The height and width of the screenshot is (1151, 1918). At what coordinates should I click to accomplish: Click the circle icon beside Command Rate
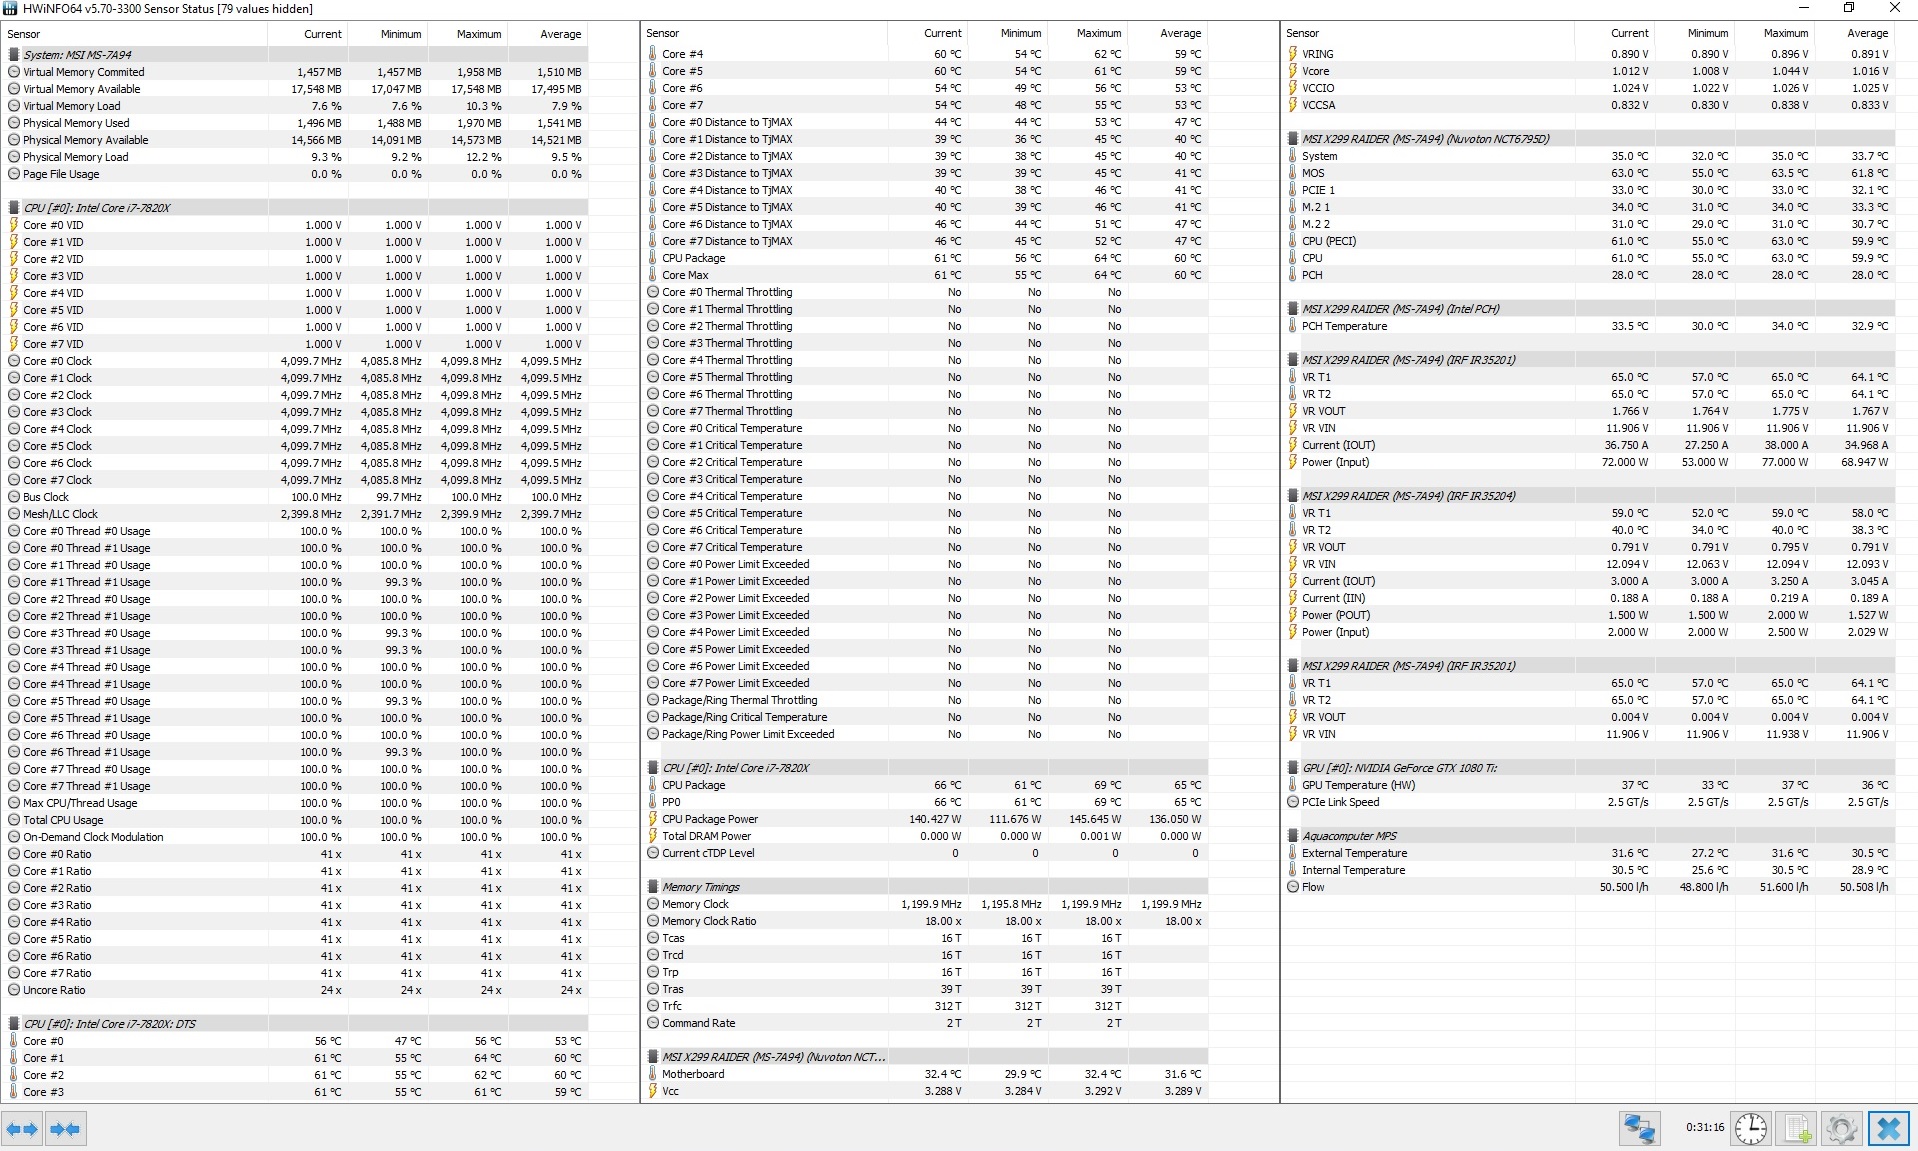(653, 1023)
